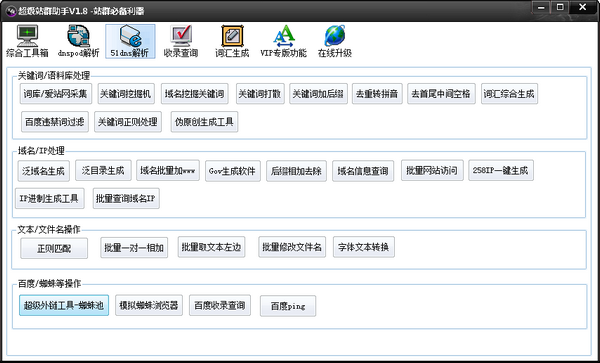Click the app logo in title bar
This screenshot has width=600, height=363.
coord(10,11)
